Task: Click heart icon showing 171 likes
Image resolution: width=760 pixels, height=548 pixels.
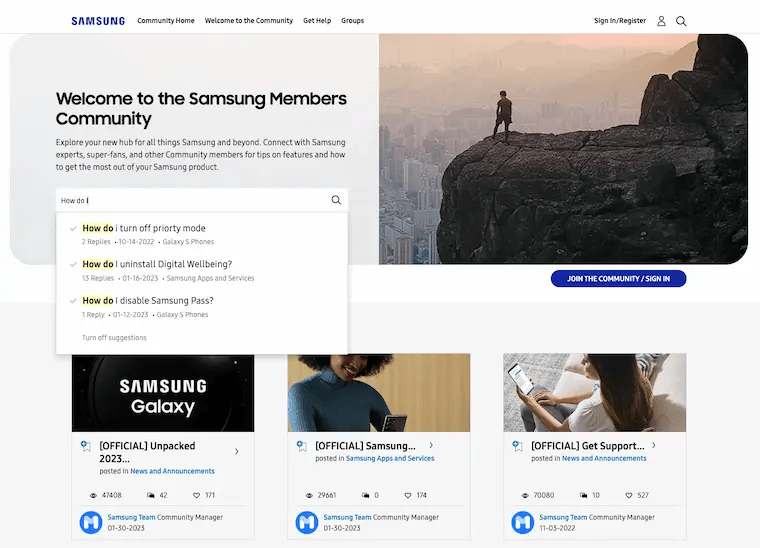Action: coord(196,495)
